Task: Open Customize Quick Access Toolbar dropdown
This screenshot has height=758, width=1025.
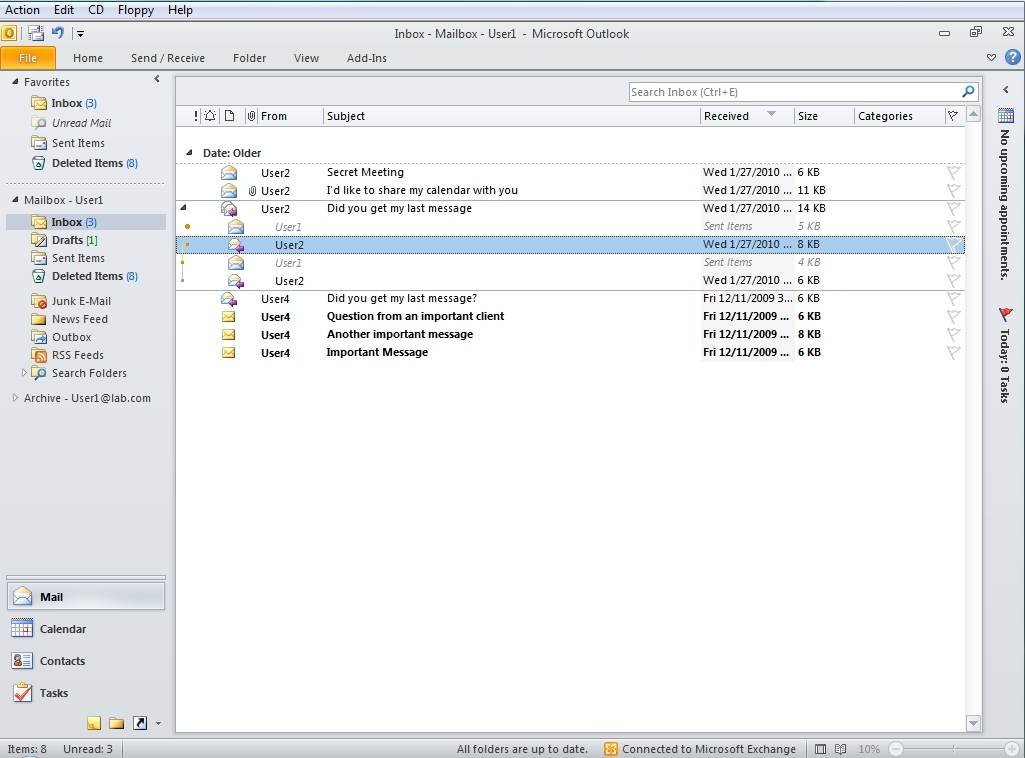Action: pyautogui.click(x=80, y=34)
